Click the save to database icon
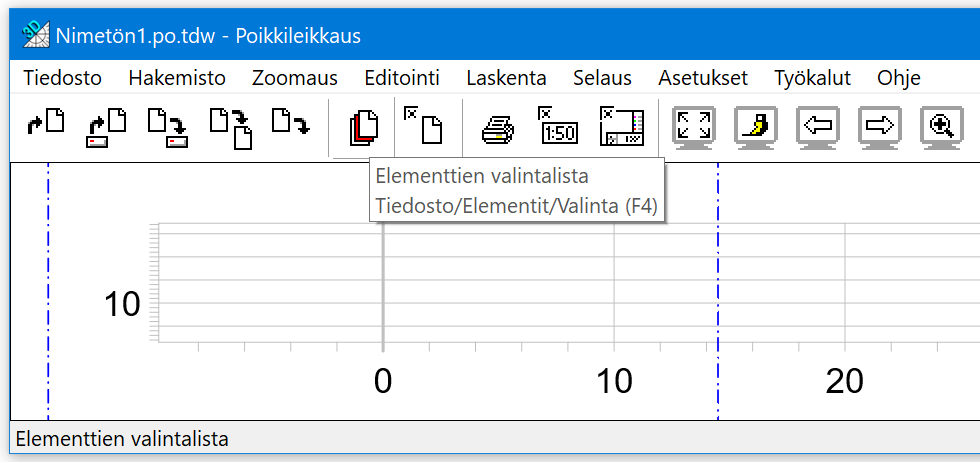The width and height of the screenshot is (980, 462). tap(167, 127)
